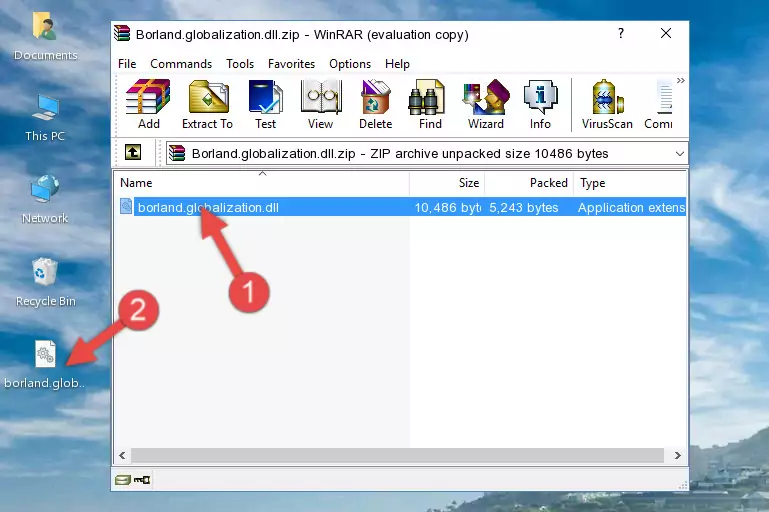Sort by the Size column header
The height and width of the screenshot is (512, 769).
coord(447,183)
